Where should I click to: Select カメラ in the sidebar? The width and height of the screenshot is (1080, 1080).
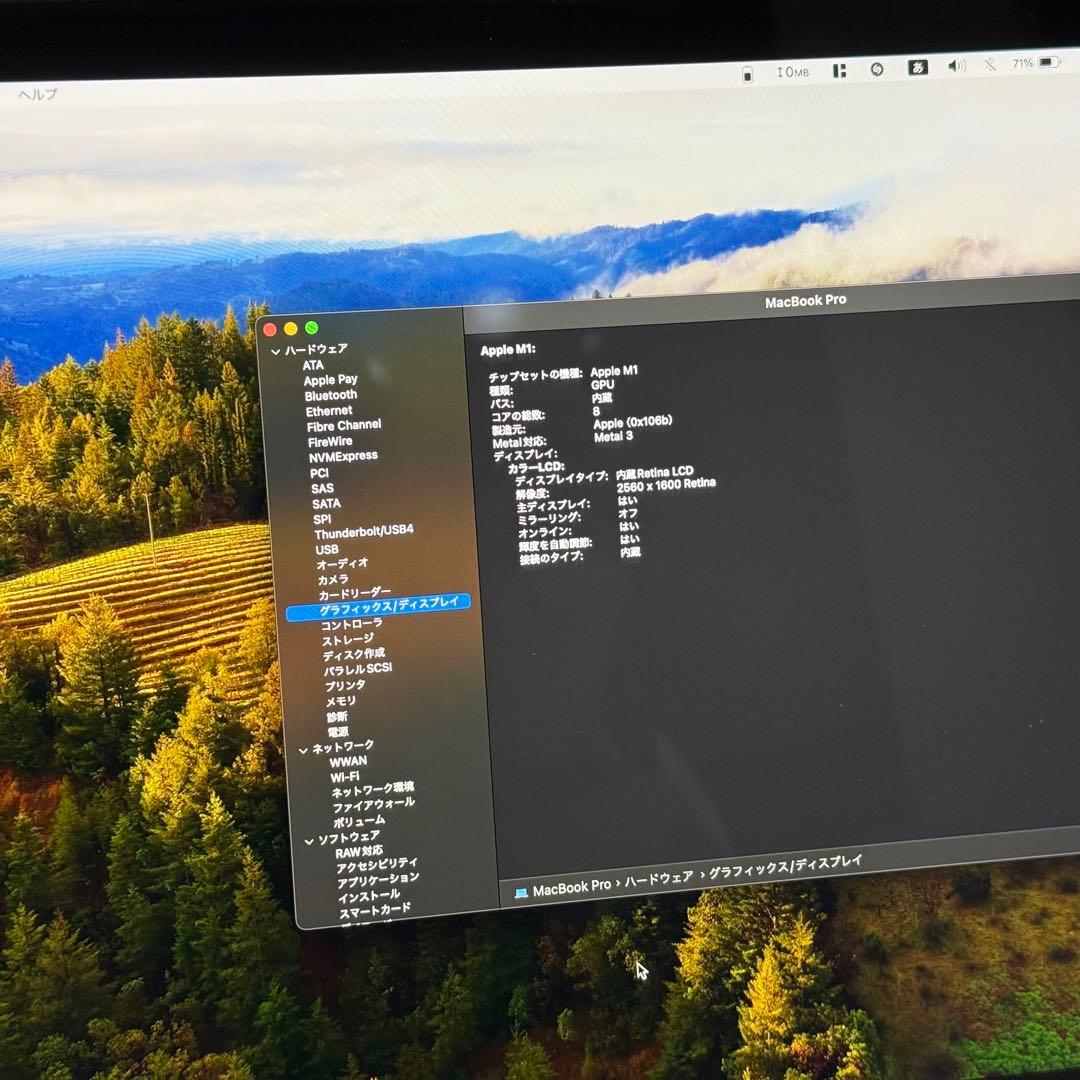(333, 579)
